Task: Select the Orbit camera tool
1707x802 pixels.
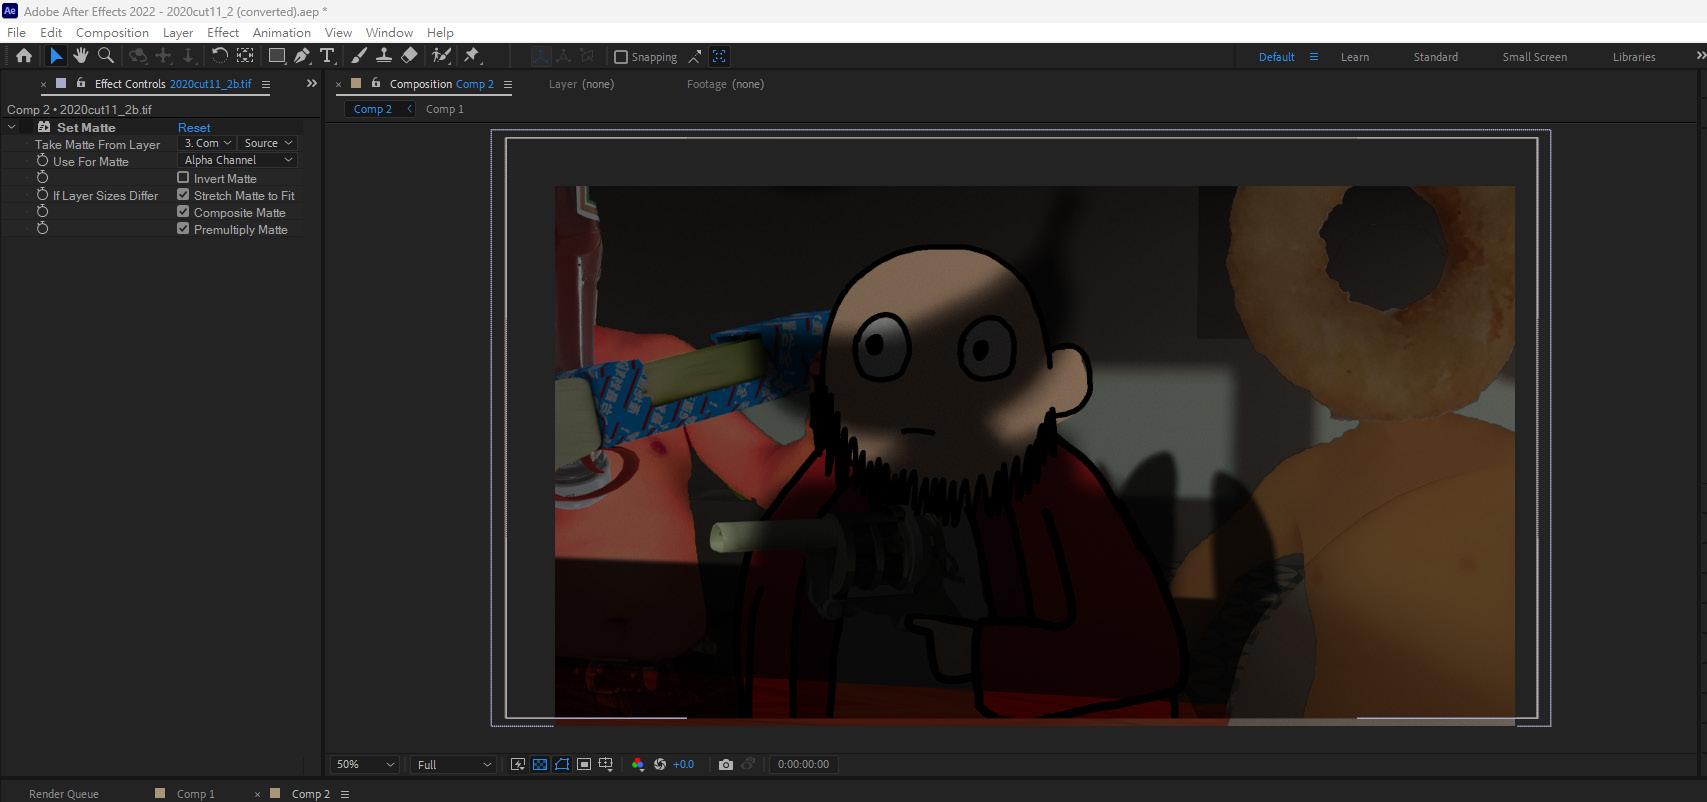Action: pos(138,56)
